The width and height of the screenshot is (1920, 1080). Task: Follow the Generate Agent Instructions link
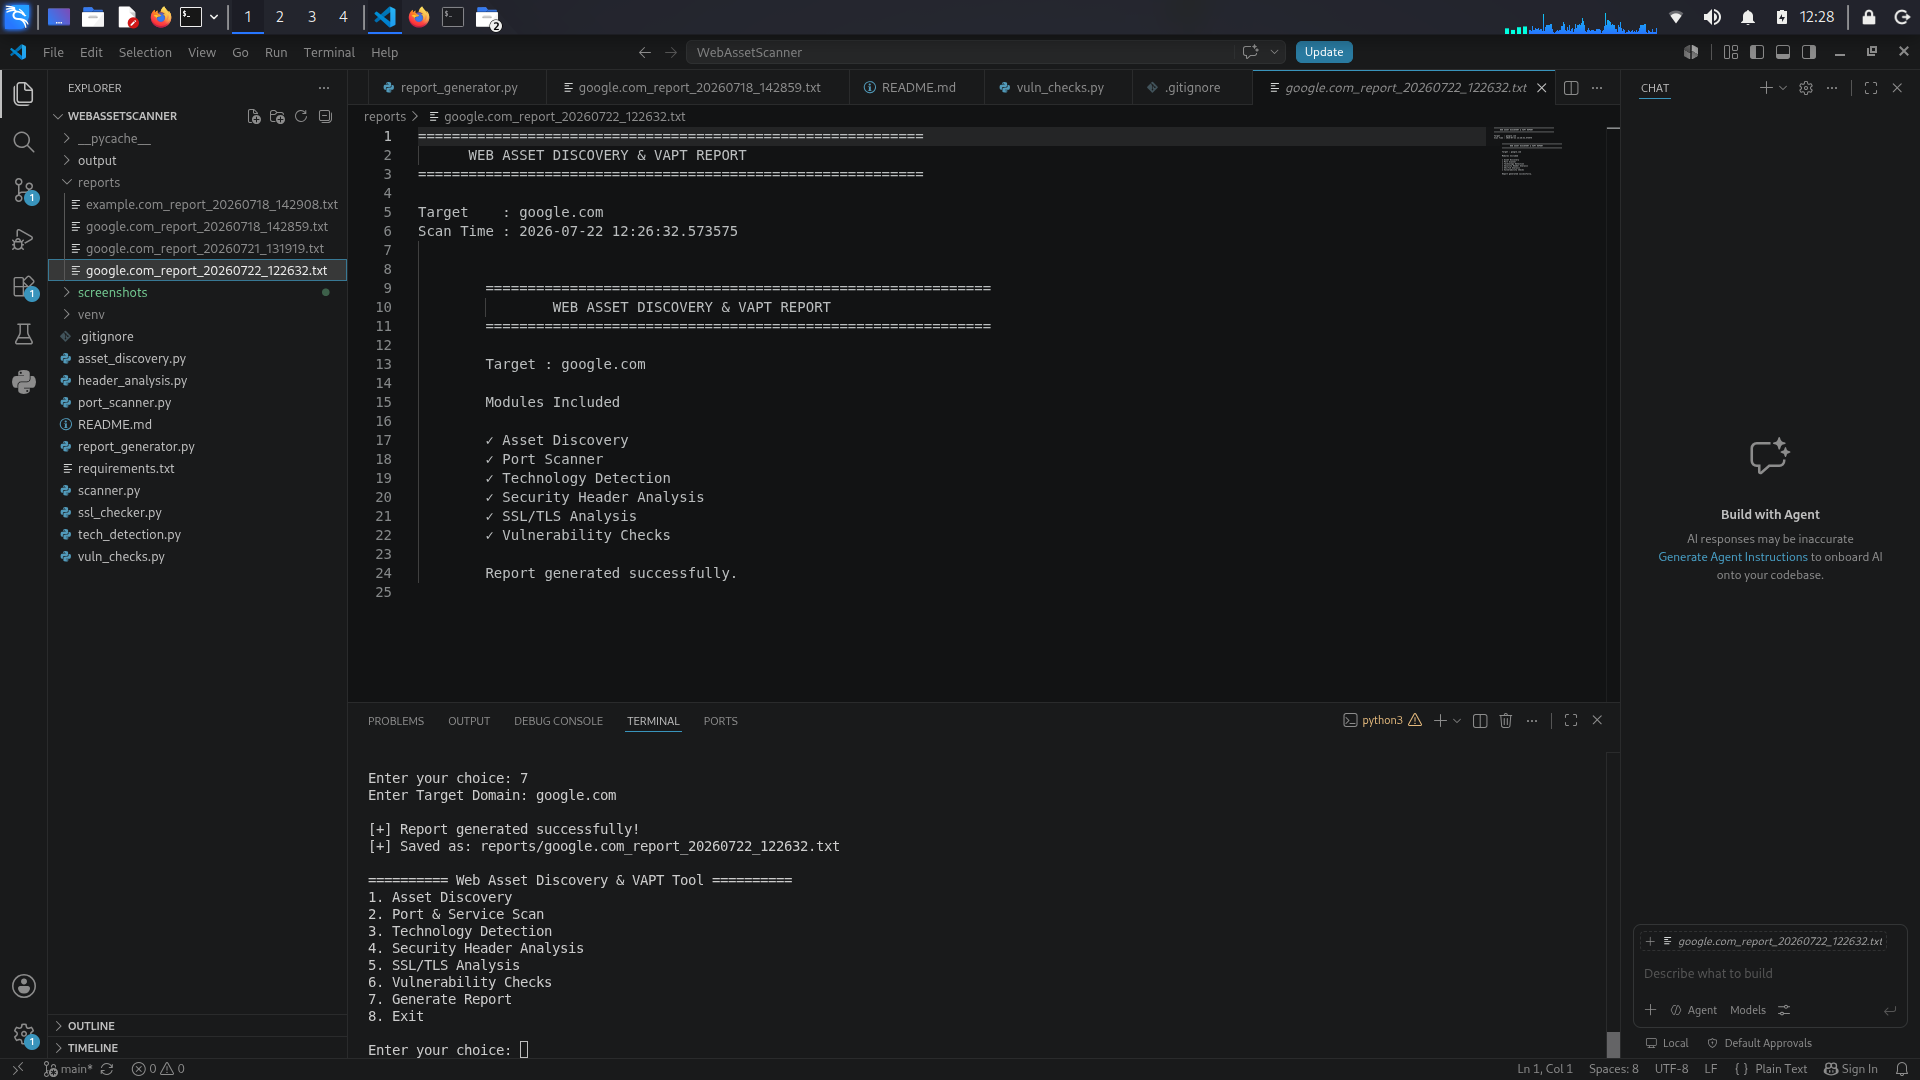(1733, 557)
